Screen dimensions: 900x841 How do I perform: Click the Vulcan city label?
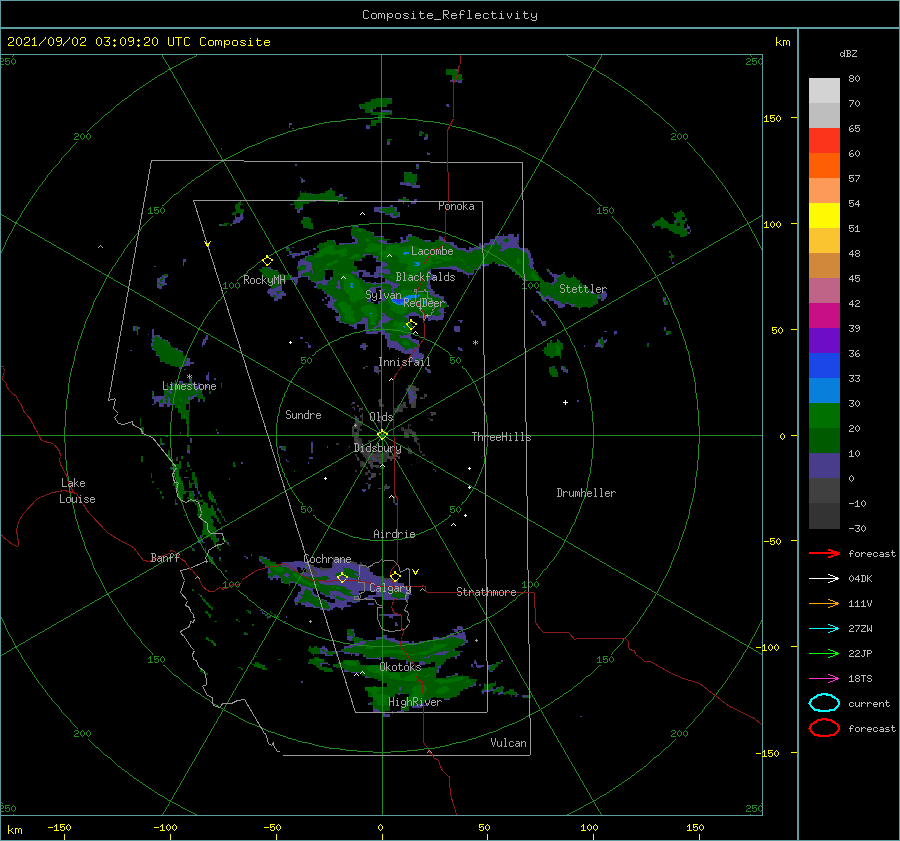click(x=508, y=743)
